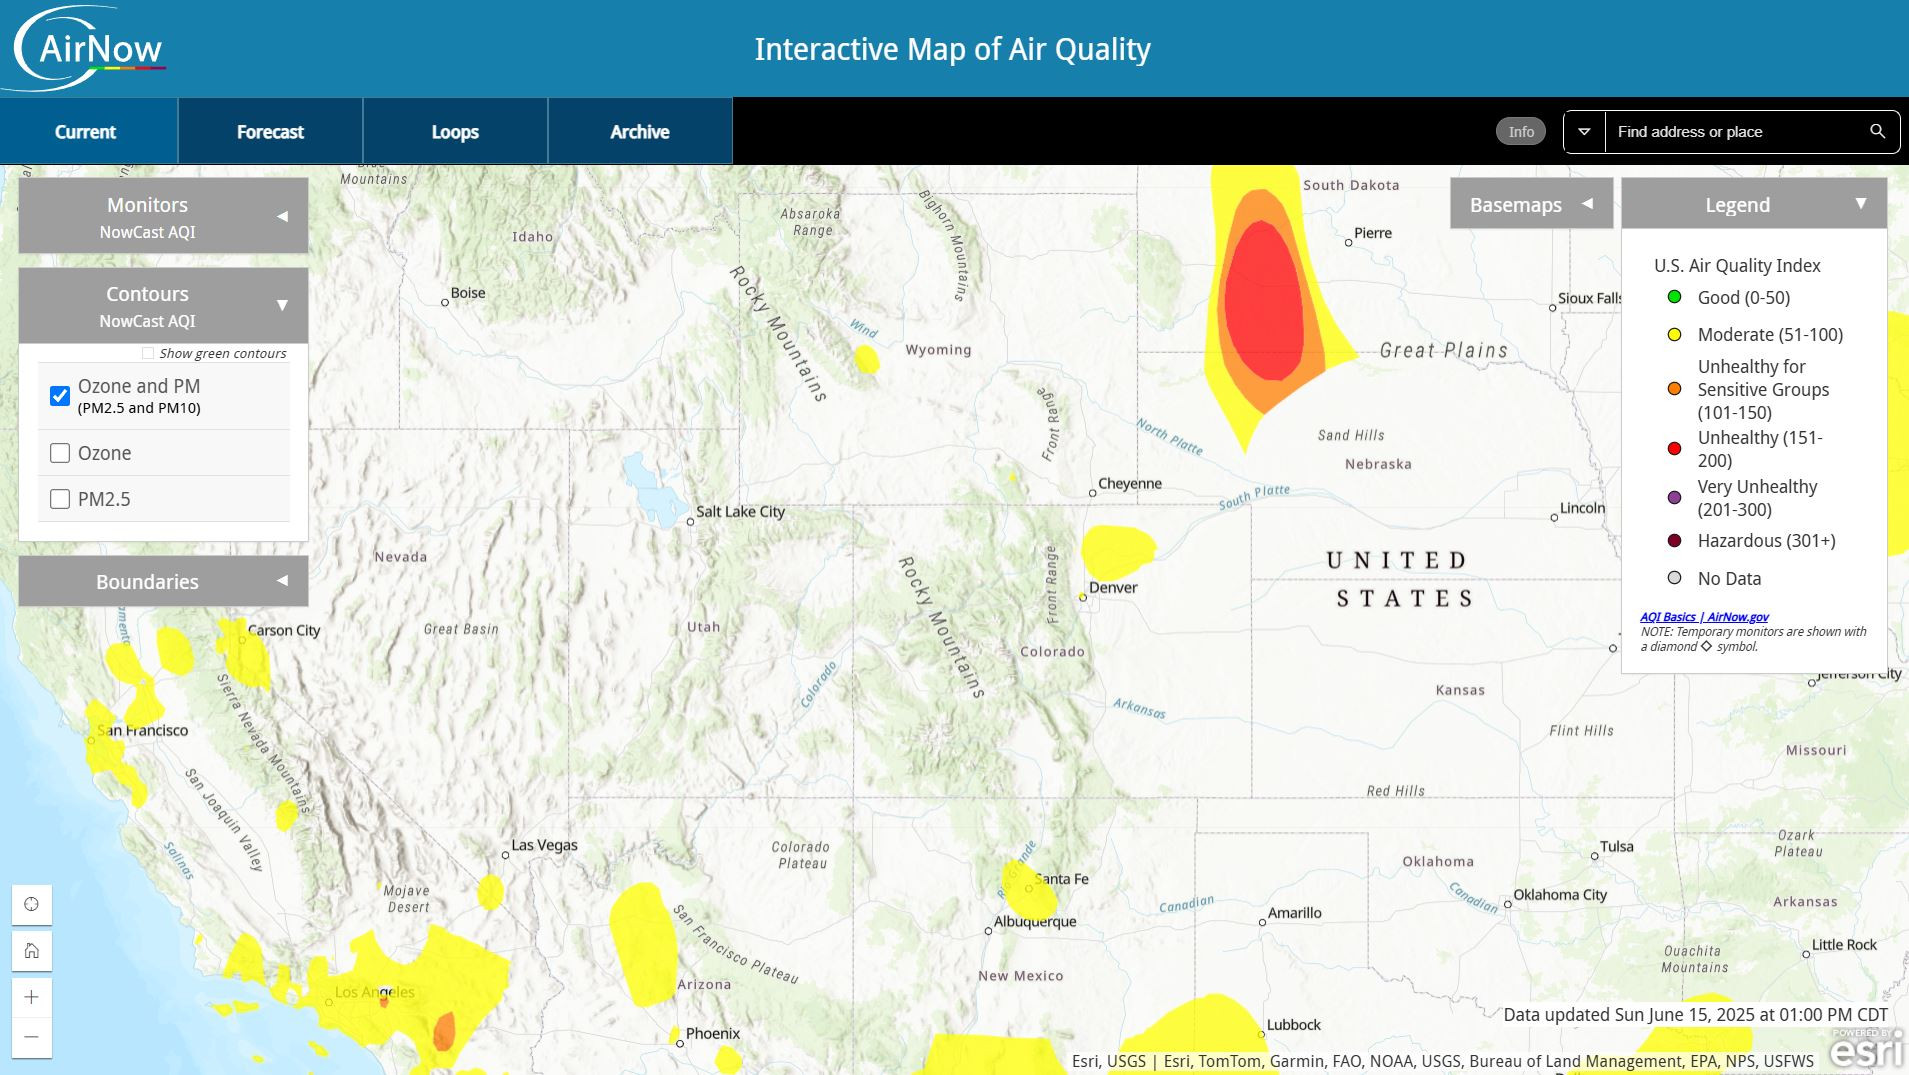
Task: Click the Phoenix city marker
Action: coord(680,1043)
